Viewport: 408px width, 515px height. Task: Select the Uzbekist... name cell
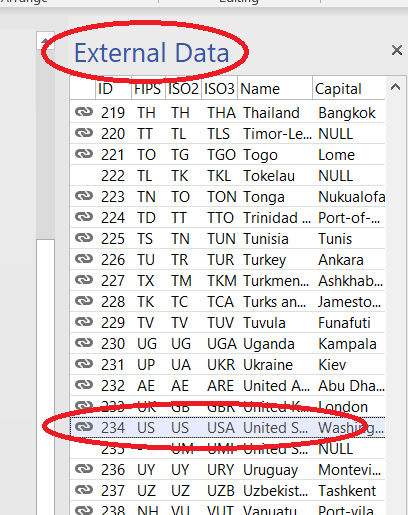click(x=275, y=491)
